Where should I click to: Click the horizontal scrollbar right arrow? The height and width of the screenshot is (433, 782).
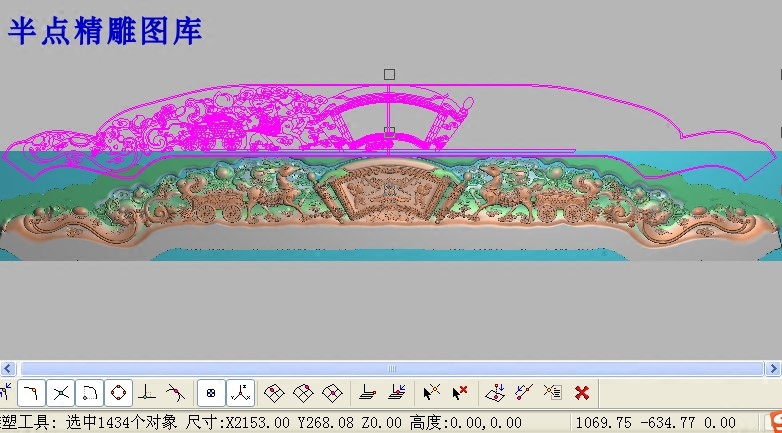tap(774, 369)
